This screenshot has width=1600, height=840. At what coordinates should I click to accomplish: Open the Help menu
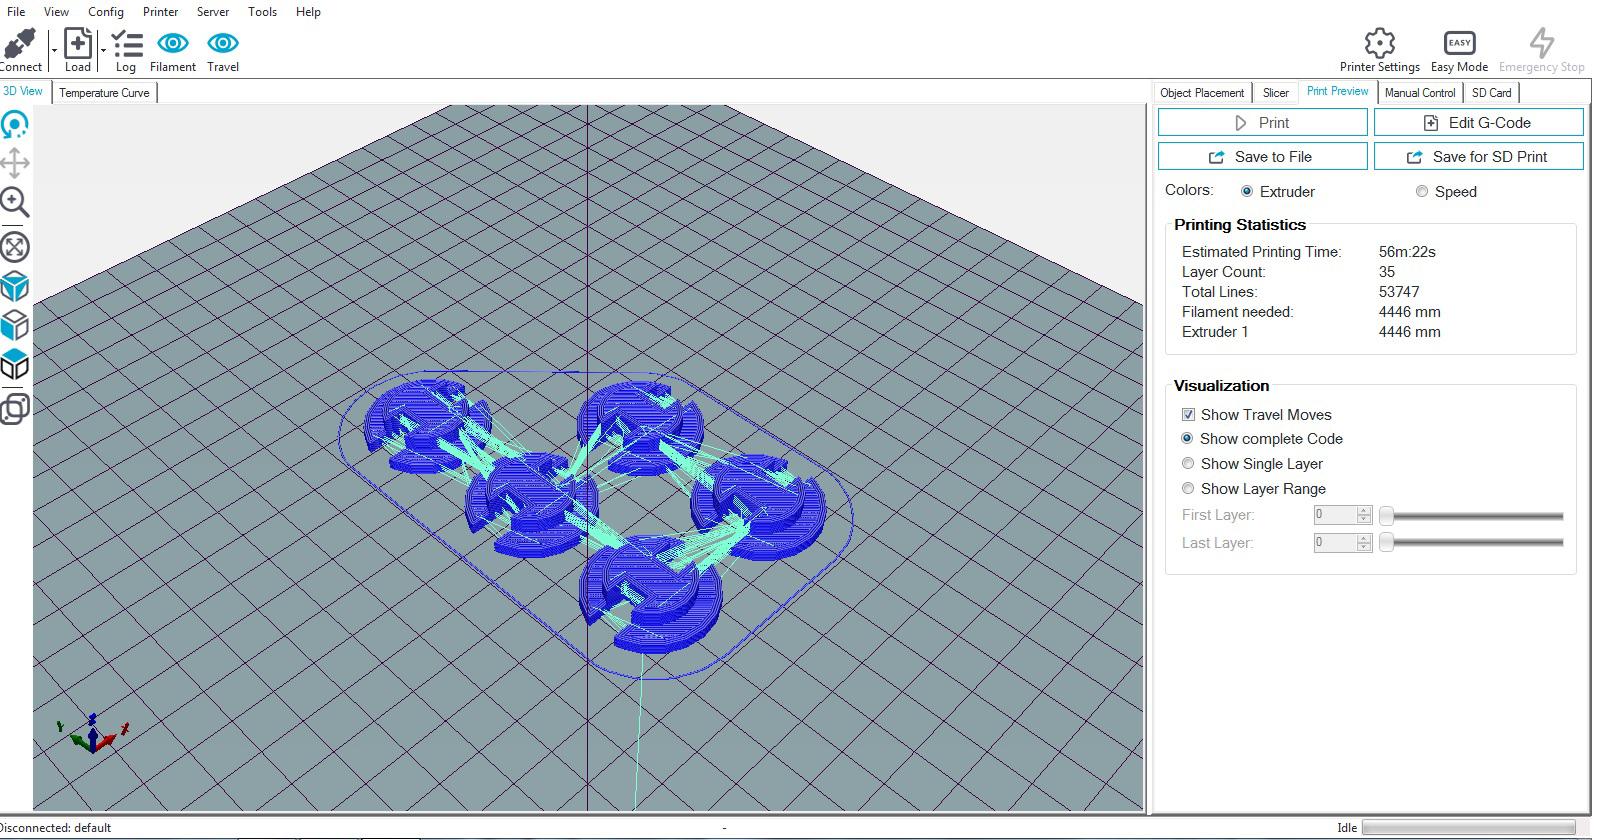pos(308,12)
